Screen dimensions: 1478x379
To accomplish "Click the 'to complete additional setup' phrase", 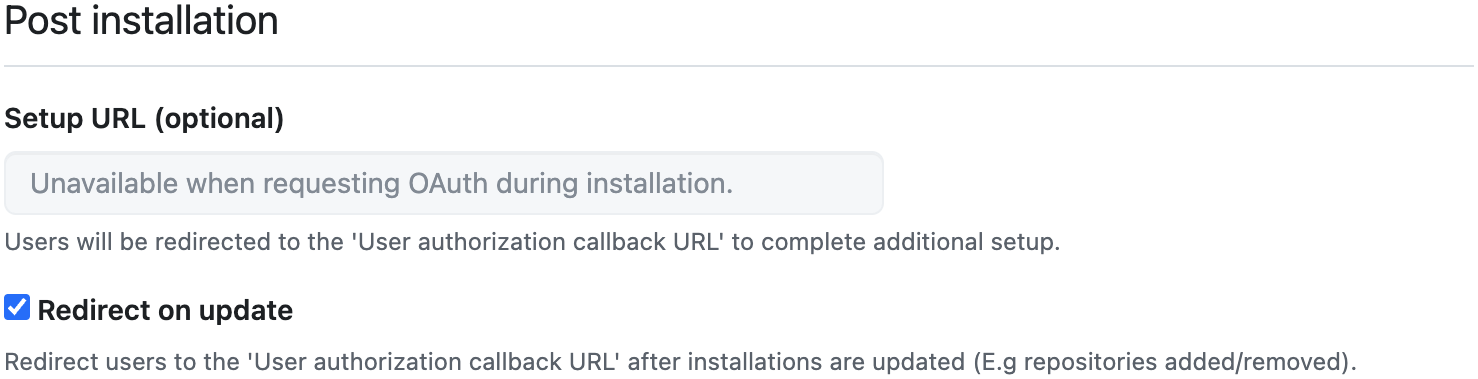I will [x=895, y=242].
